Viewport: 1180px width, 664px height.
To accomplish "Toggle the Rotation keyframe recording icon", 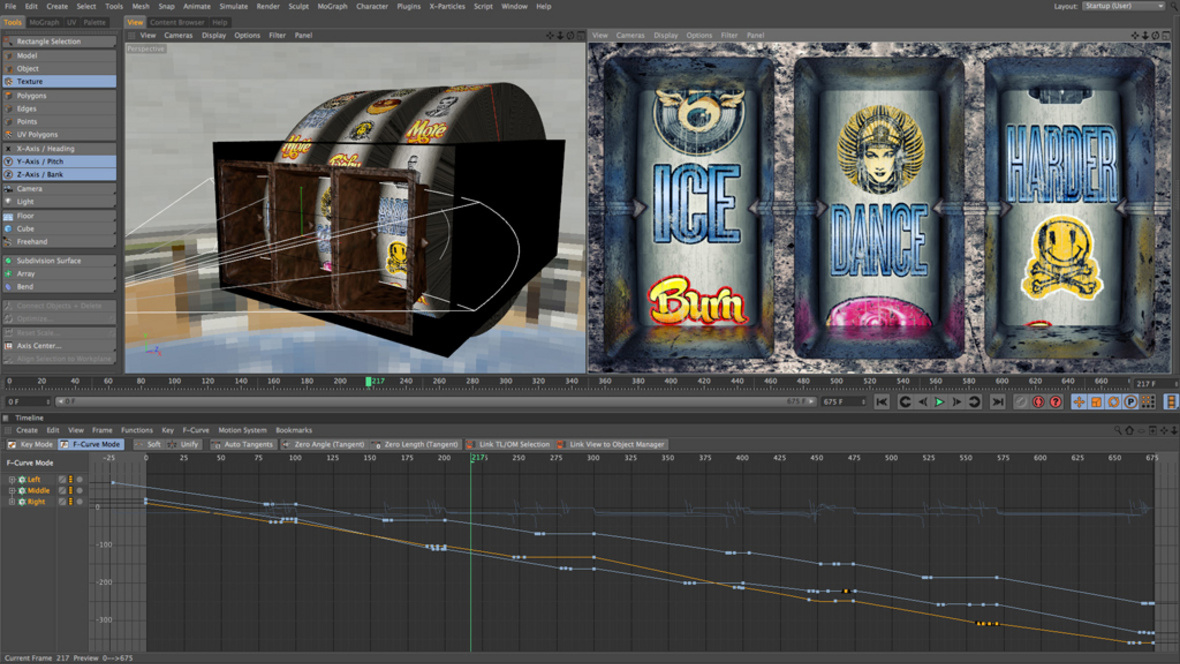I will point(1113,402).
